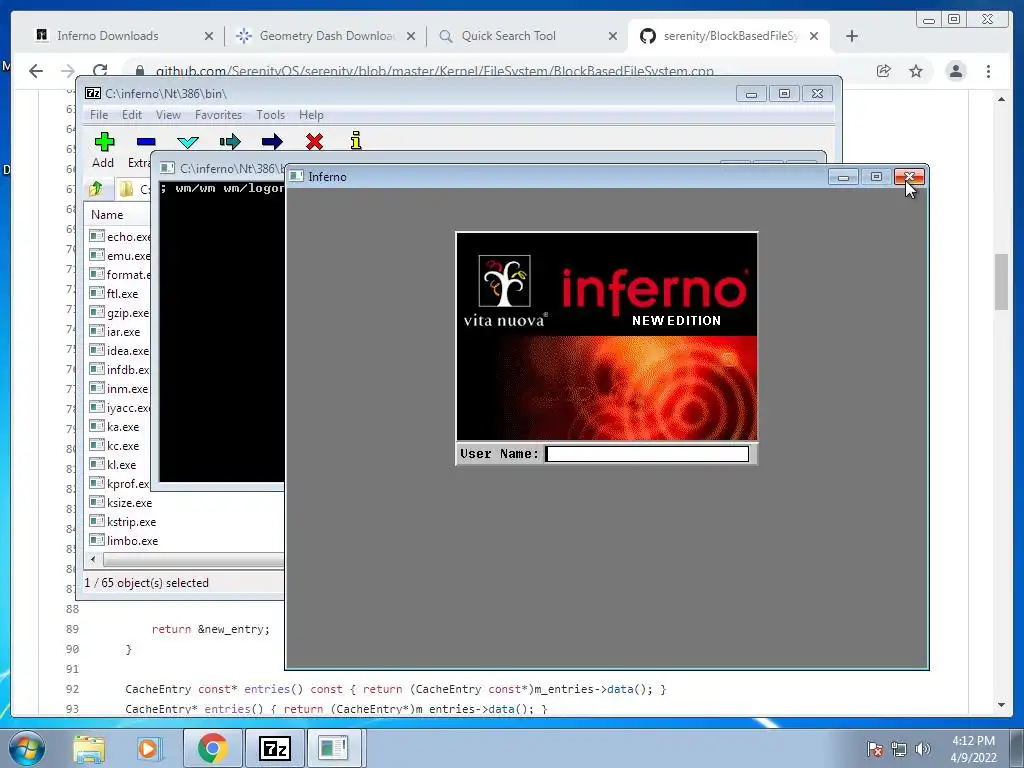Open Tools menu in 7-Zip
The image size is (1024, 768).
point(270,115)
